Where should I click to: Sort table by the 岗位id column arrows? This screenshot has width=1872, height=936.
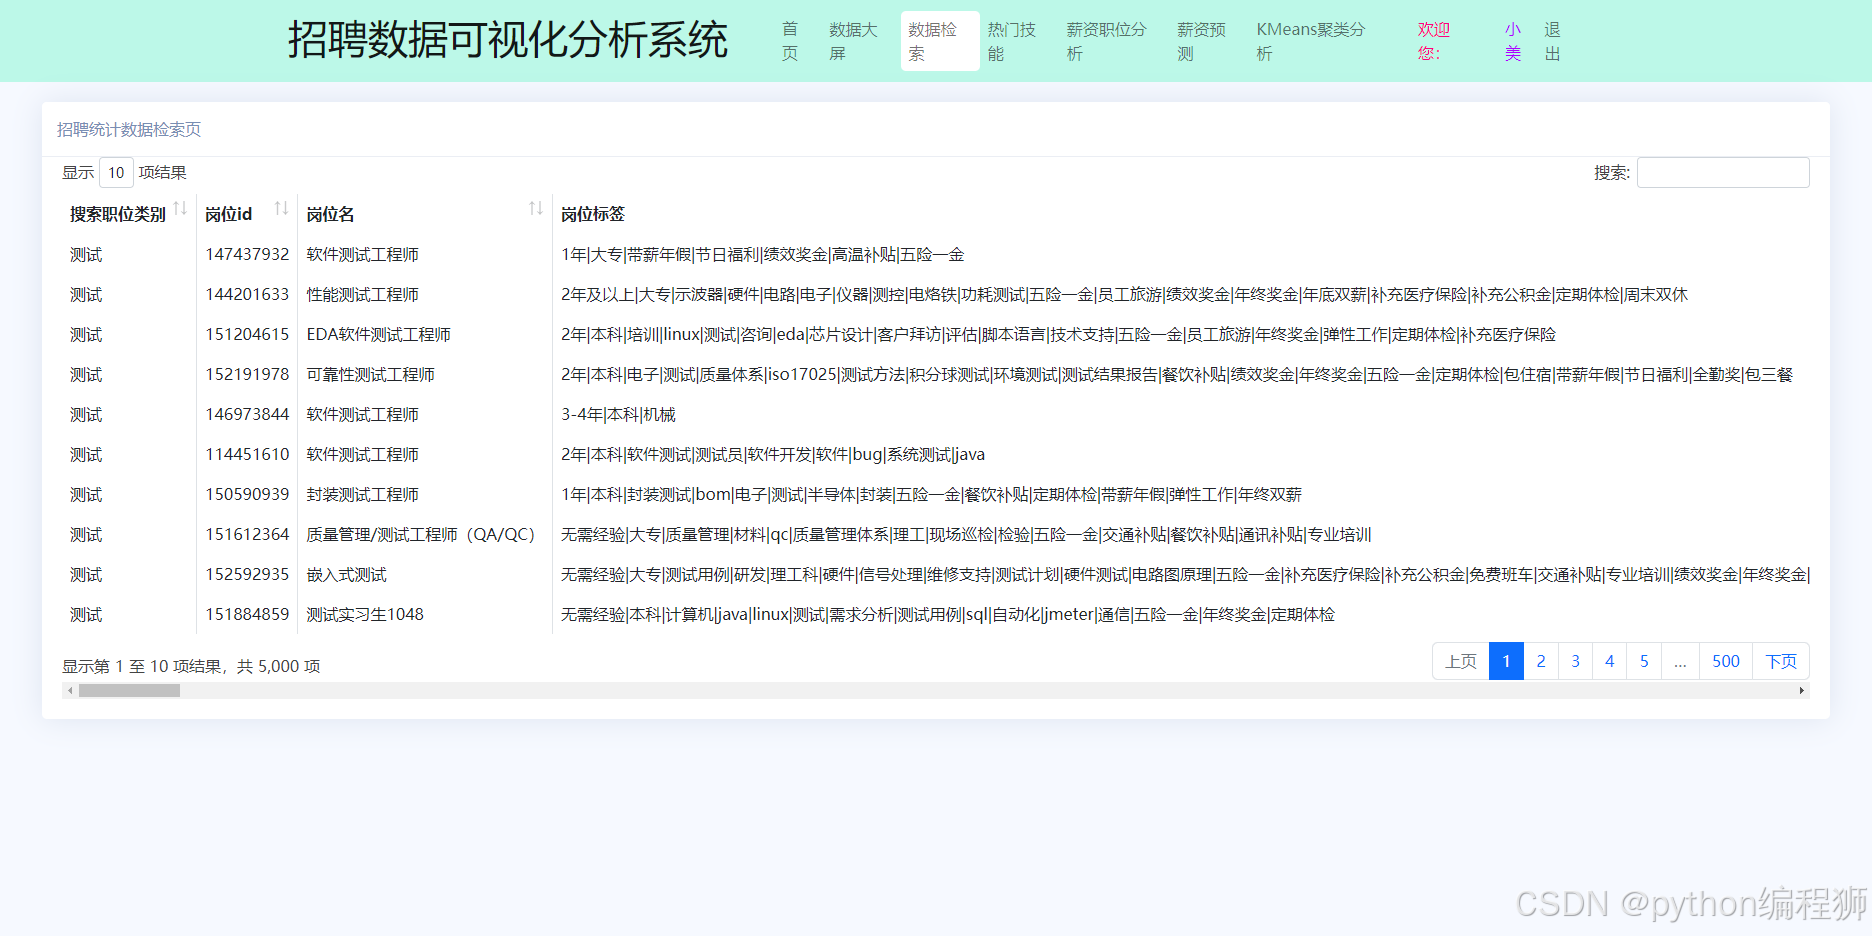279,209
